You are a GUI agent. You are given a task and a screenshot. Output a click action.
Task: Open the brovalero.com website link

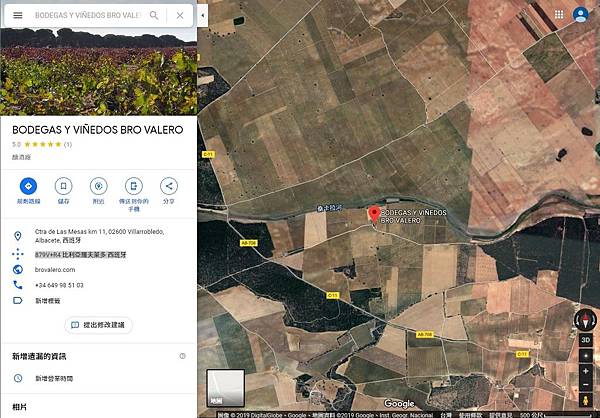55,269
